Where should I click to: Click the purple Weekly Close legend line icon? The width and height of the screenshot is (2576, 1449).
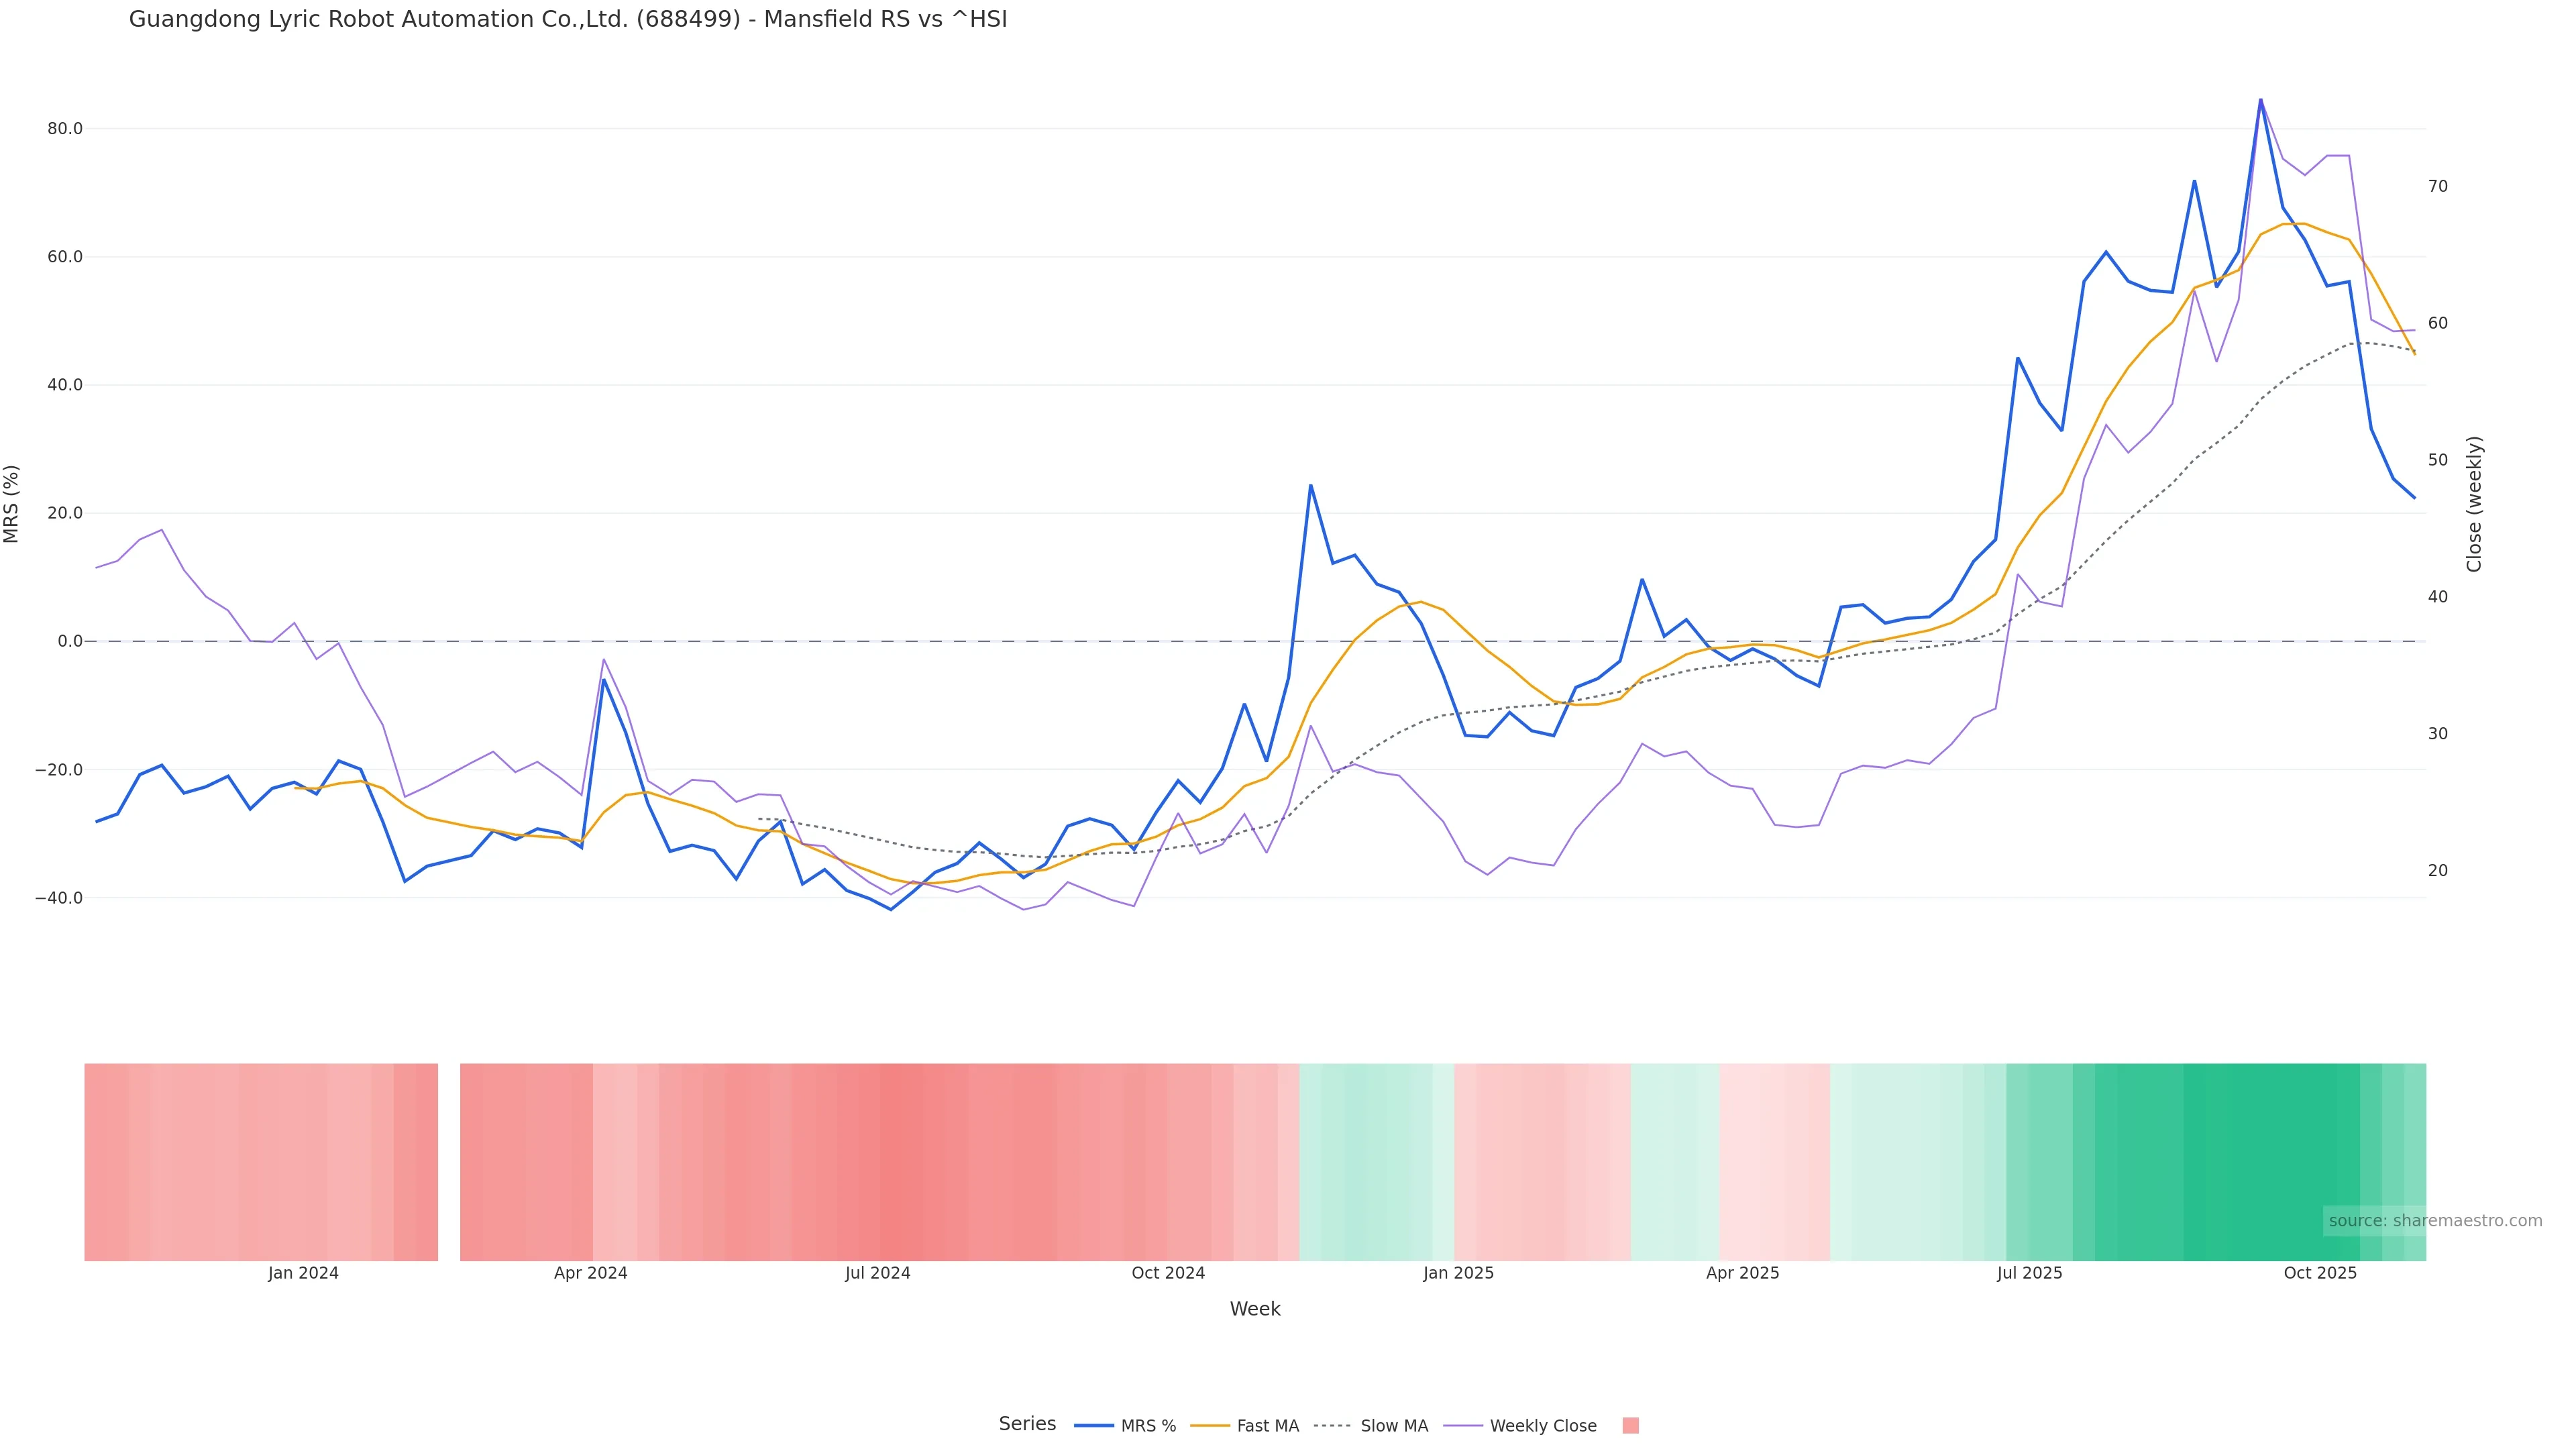tap(1462, 1426)
